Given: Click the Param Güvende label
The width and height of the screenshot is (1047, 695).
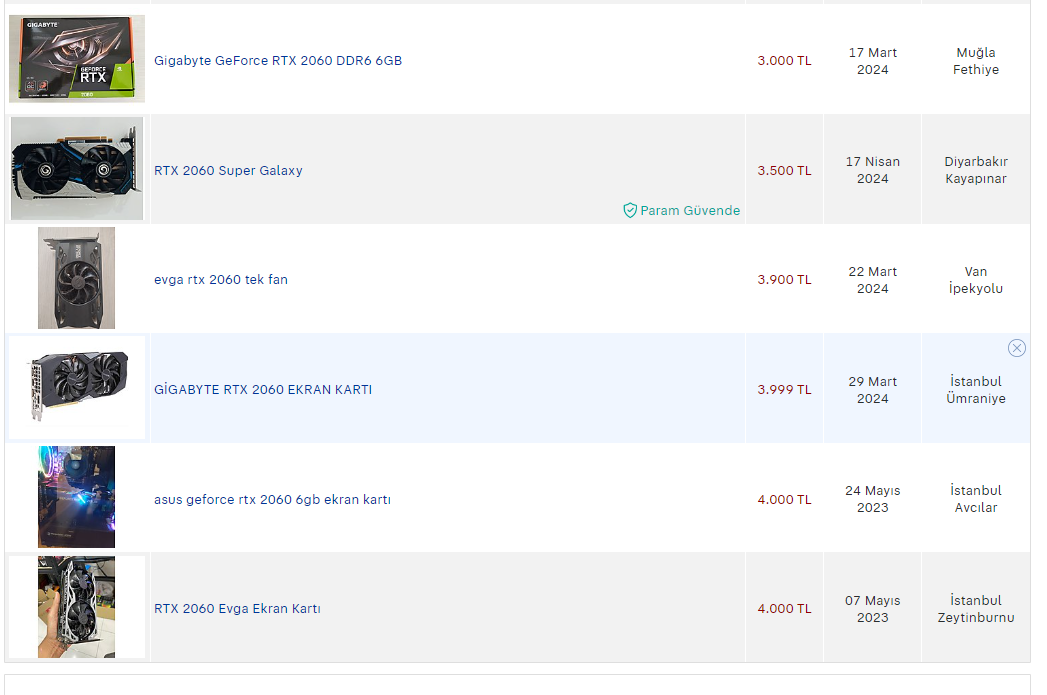Looking at the screenshot, I should tap(690, 211).
